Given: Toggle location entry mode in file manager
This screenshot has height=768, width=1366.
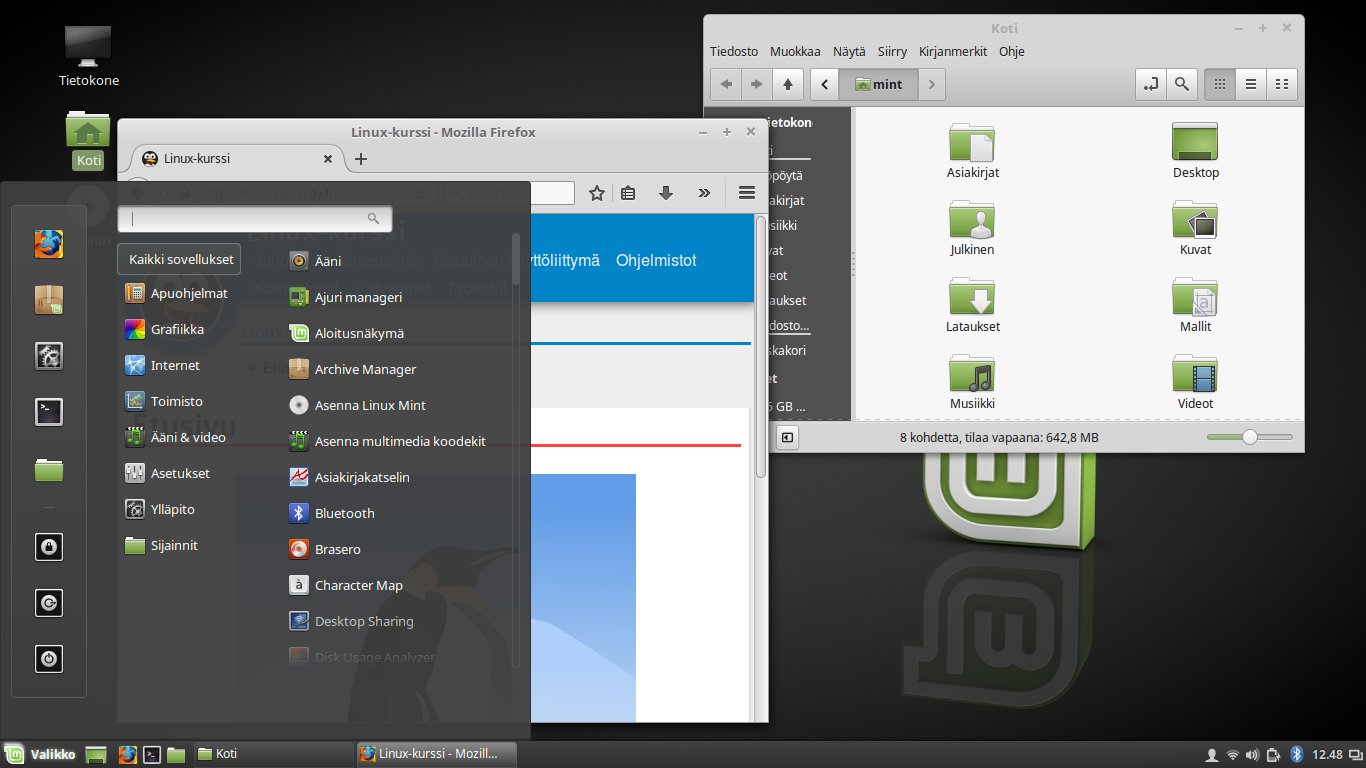Looking at the screenshot, I should [x=1151, y=85].
